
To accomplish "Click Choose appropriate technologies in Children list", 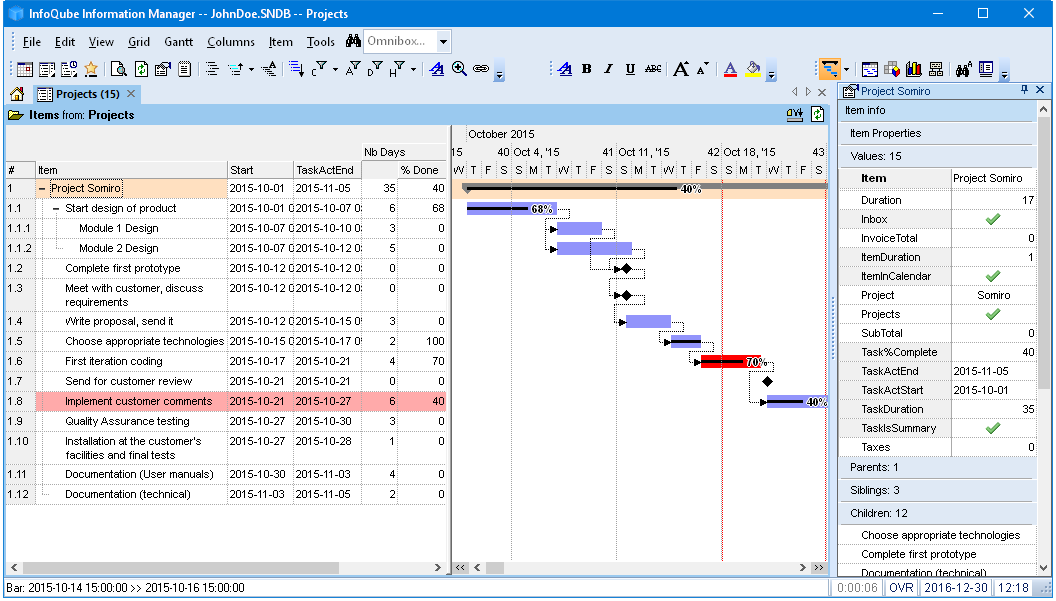I will click(x=940, y=535).
